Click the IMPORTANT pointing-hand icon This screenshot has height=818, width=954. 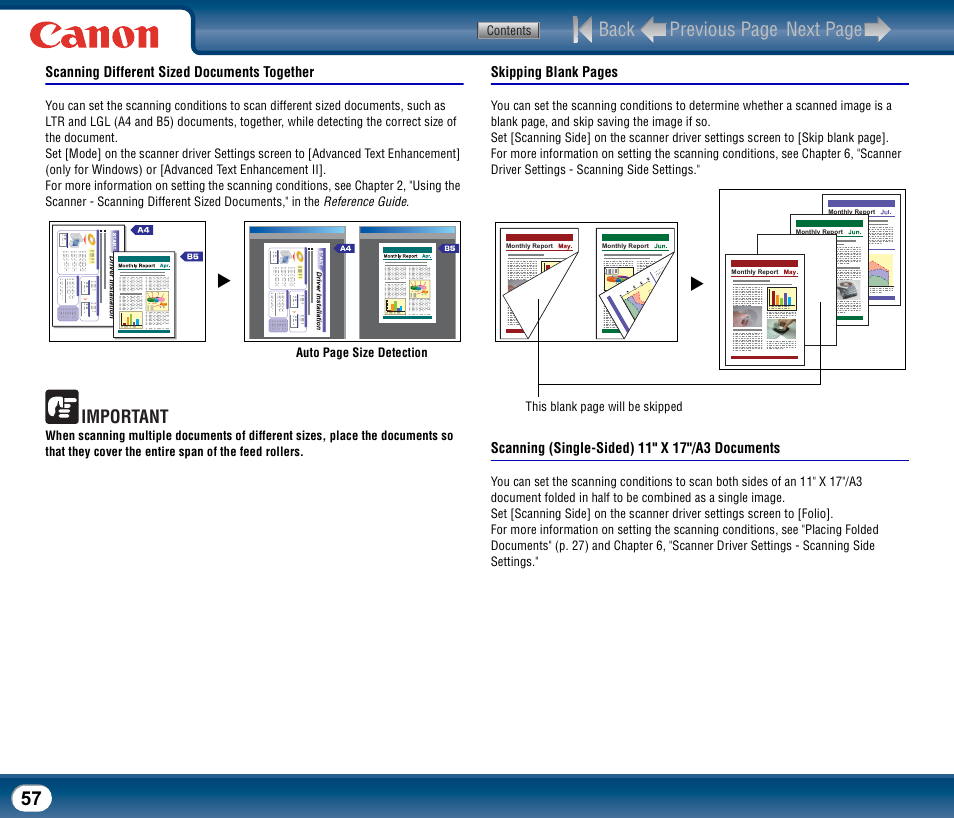click(x=62, y=407)
